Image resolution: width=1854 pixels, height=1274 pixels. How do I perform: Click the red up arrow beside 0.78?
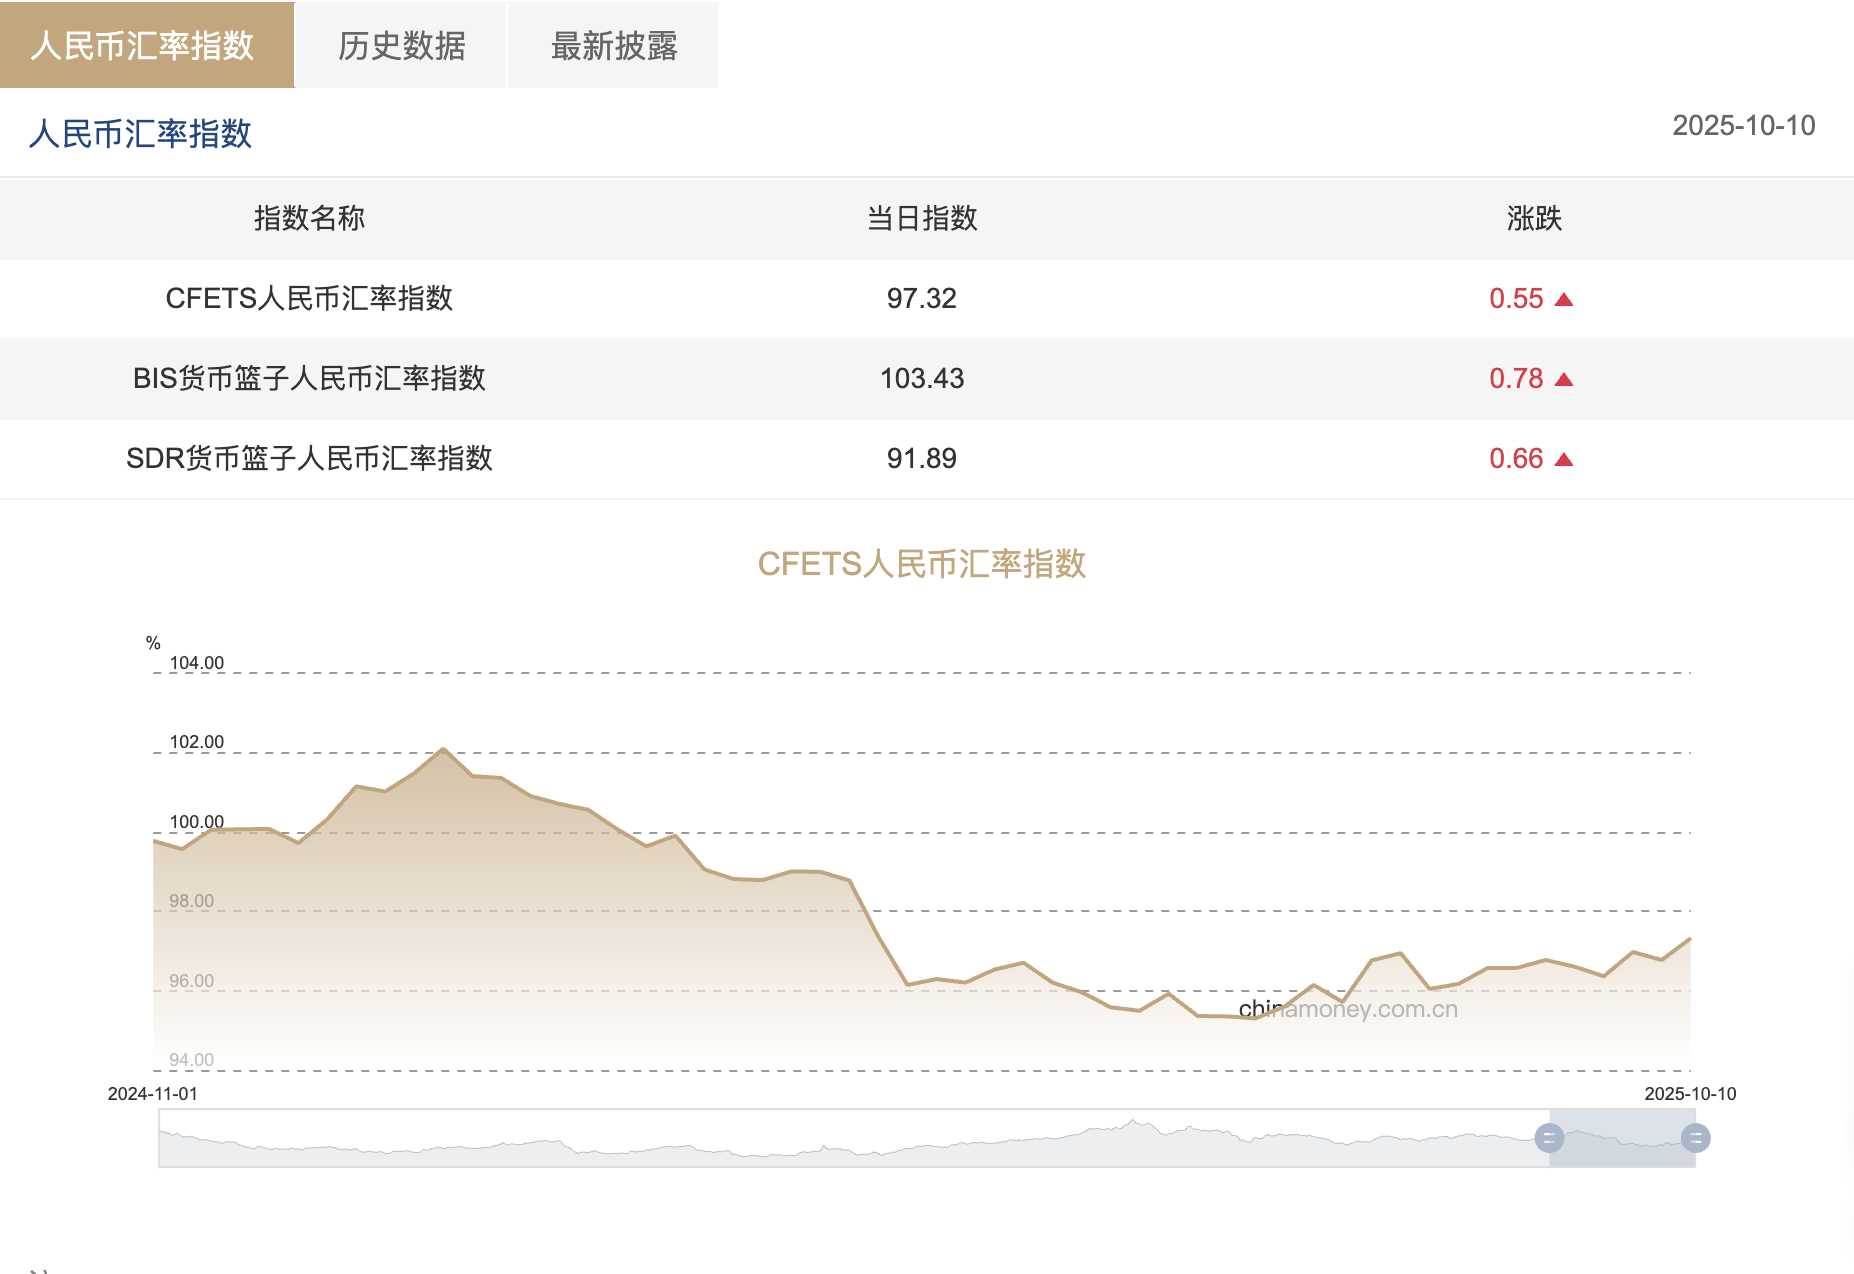tap(1564, 380)
